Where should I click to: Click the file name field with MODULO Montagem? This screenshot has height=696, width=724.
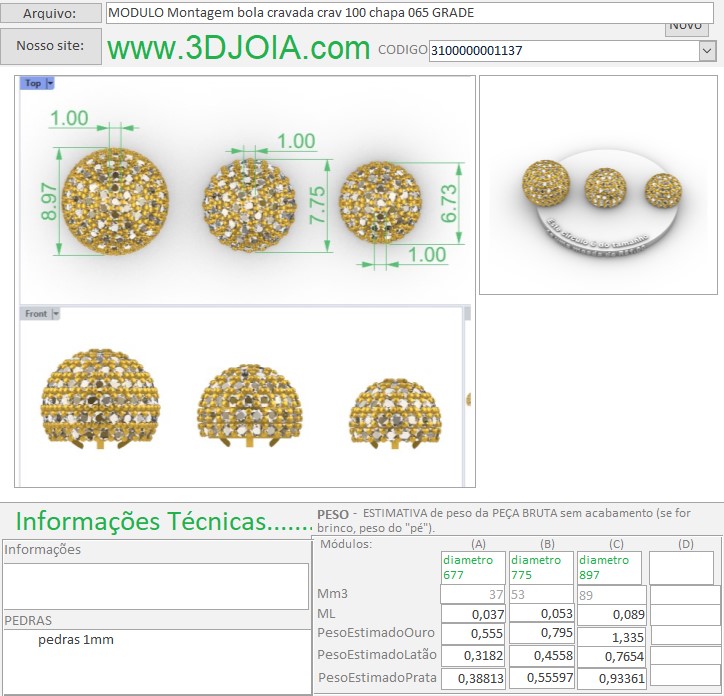[x=400, y=13]
